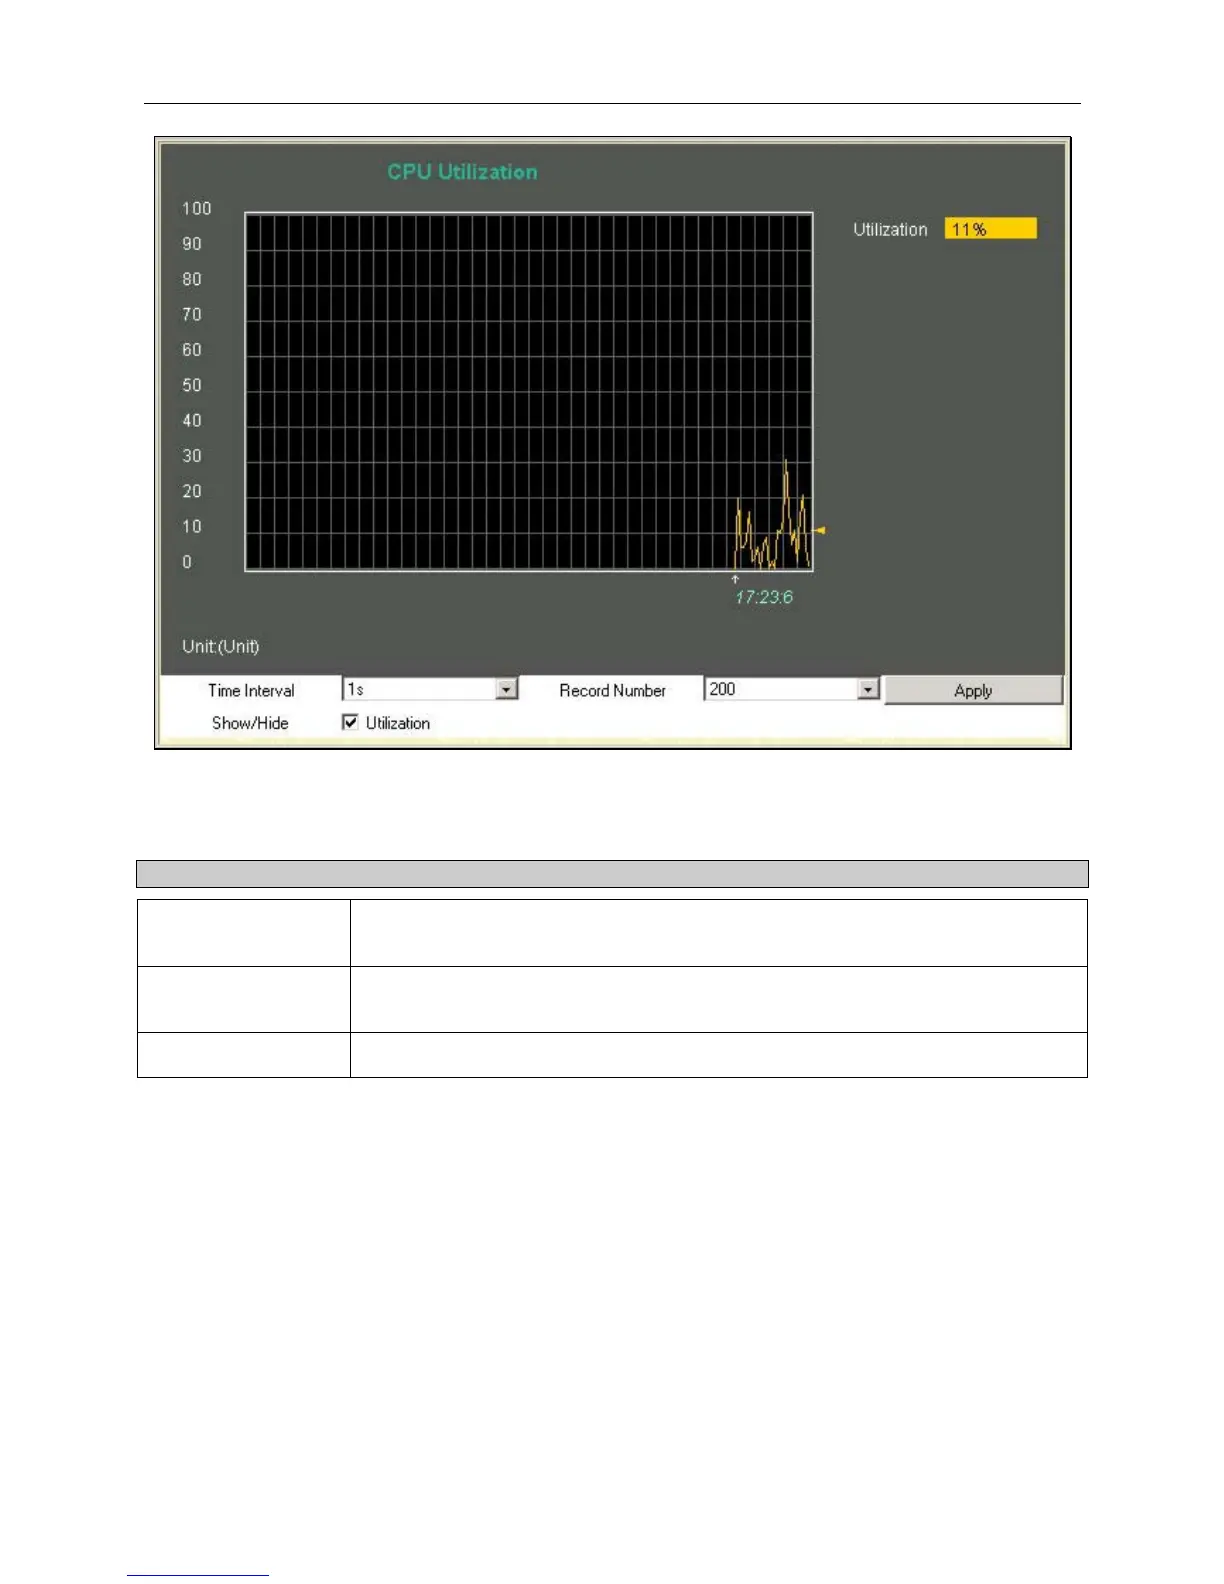Click the Show/Hide label
Image resolution: width=1224 pixels, height=1584 pixels.
(x=250, y=723)
